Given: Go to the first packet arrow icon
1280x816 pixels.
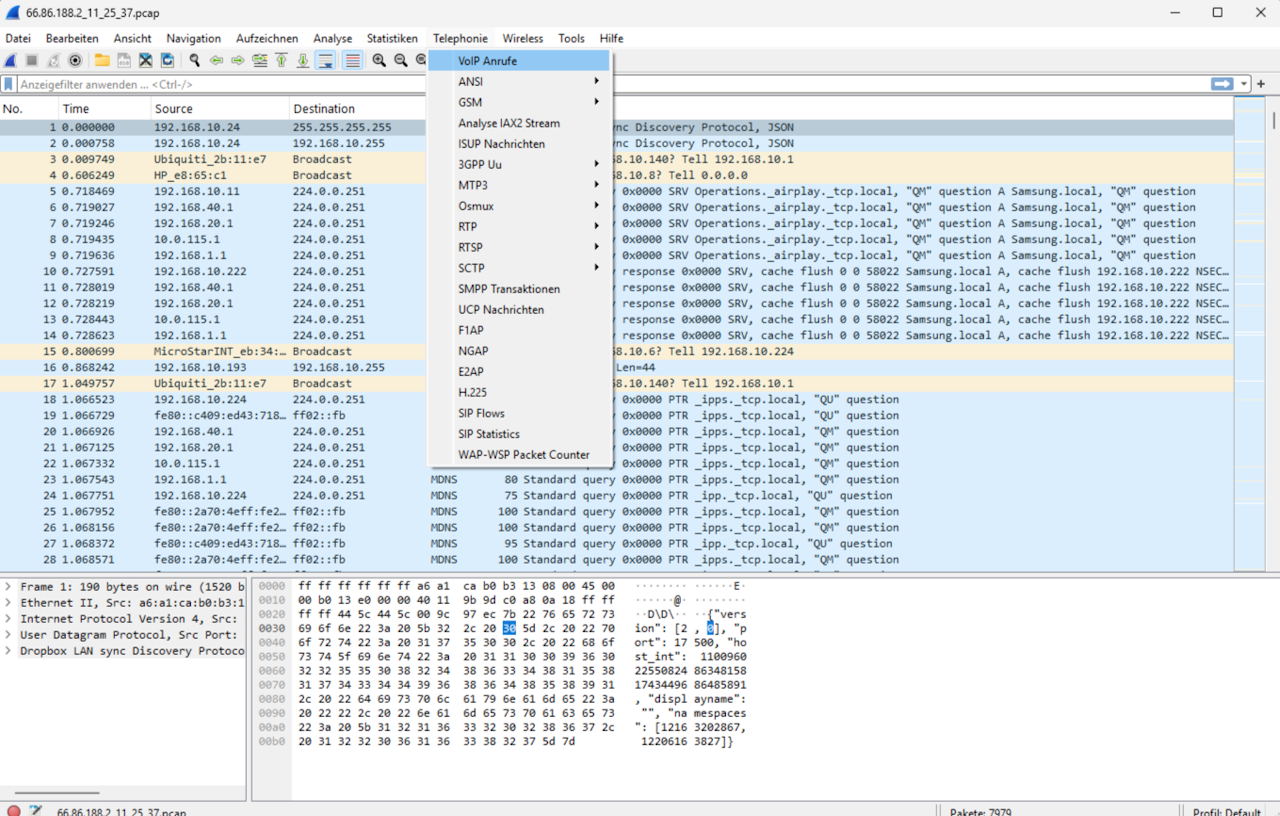Looking at the screenshot, I should (281, 60).
